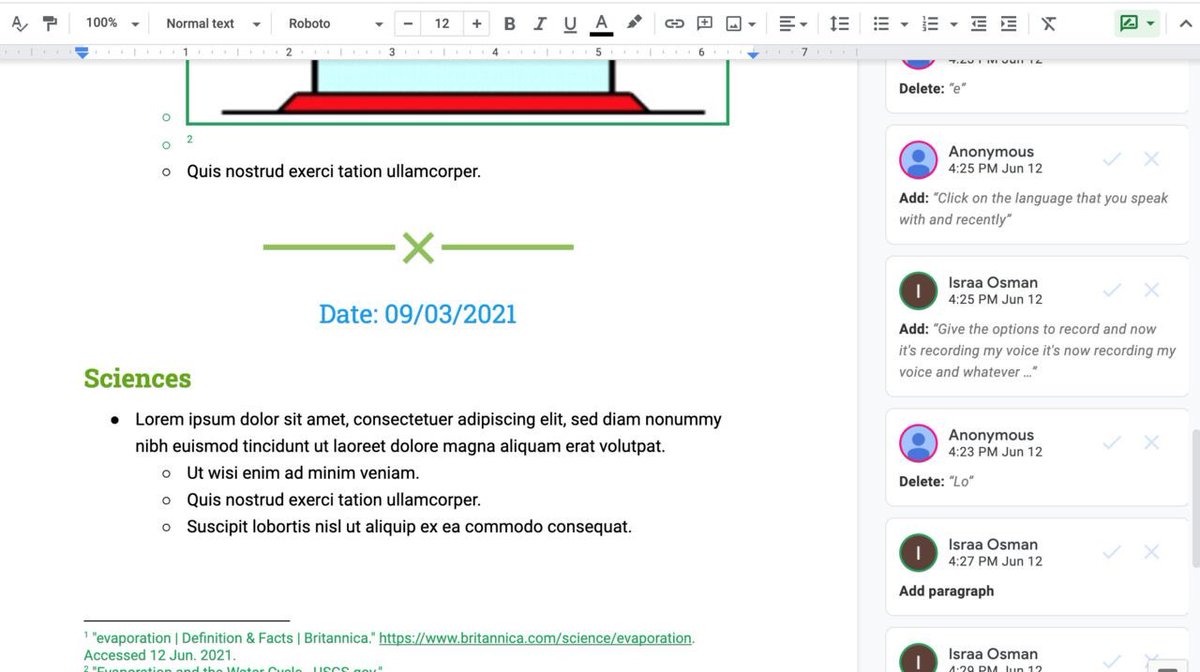The image size is (1200, 672).
Task: Click Israa Osman avatar on 4:25 PM card
Action: pos(918,291)
